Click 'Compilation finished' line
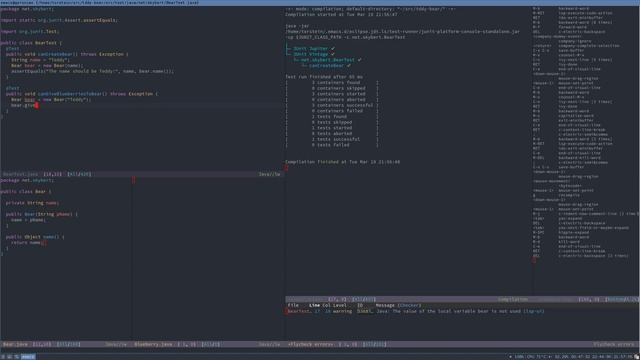640x360 pixels. tap(342, 162)
